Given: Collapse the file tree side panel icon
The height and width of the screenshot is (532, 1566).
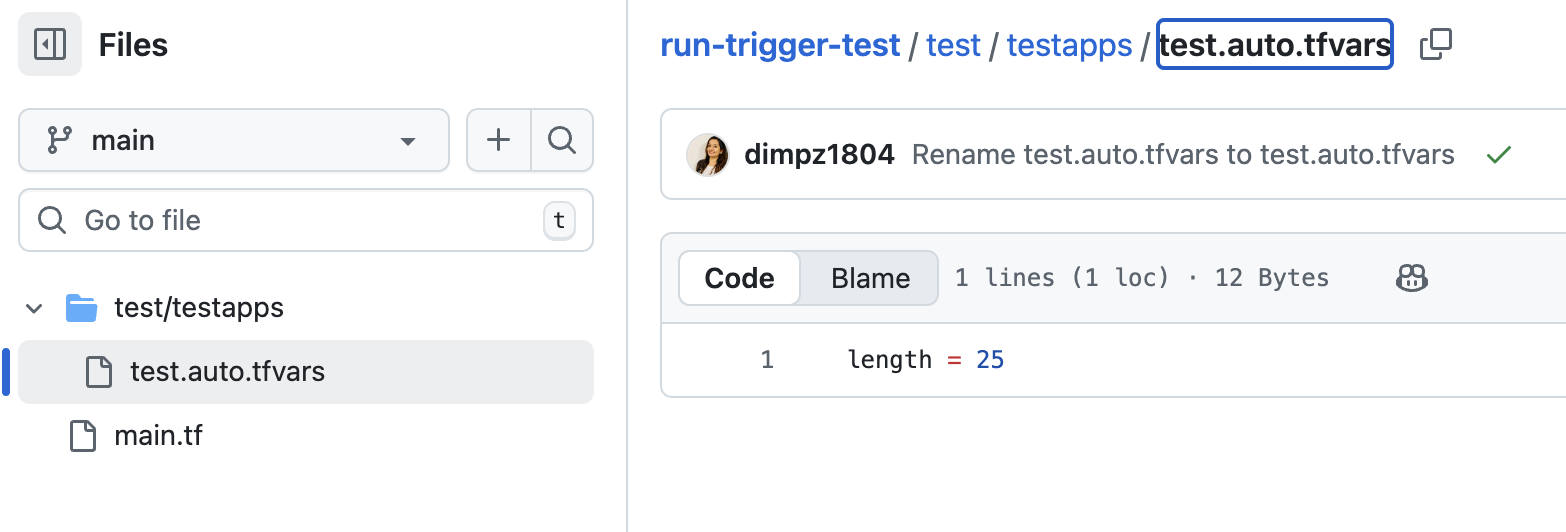Looking at the screenshot, I should coord(49,44).
